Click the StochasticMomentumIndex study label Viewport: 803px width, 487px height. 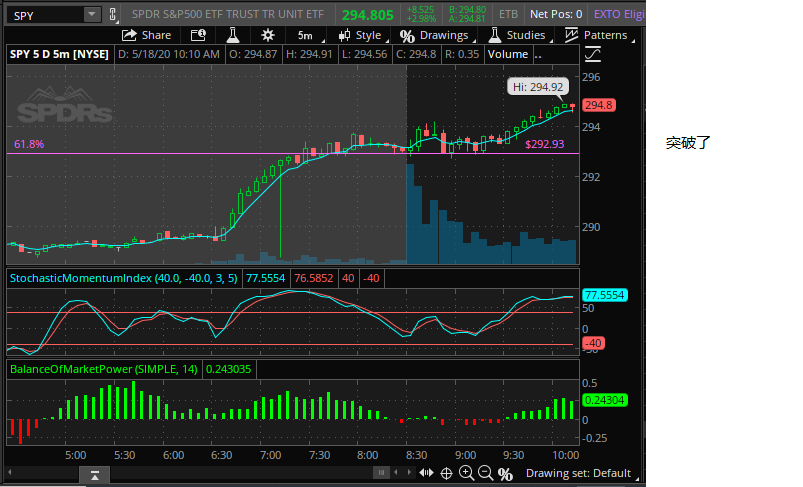(123, 279)
